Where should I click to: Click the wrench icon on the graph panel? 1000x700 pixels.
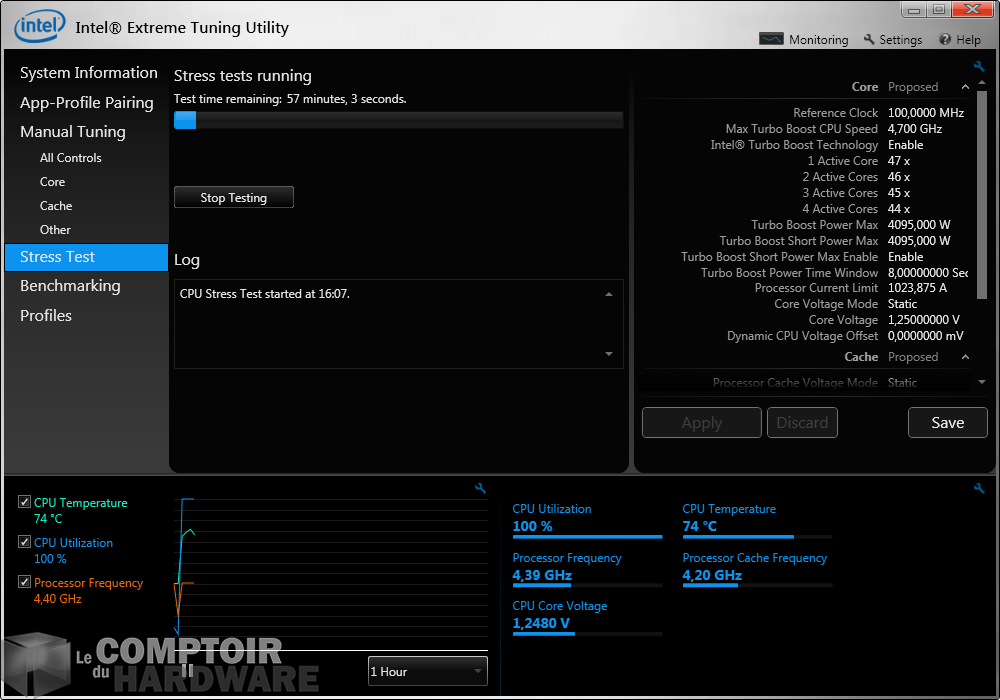point(480,488)
